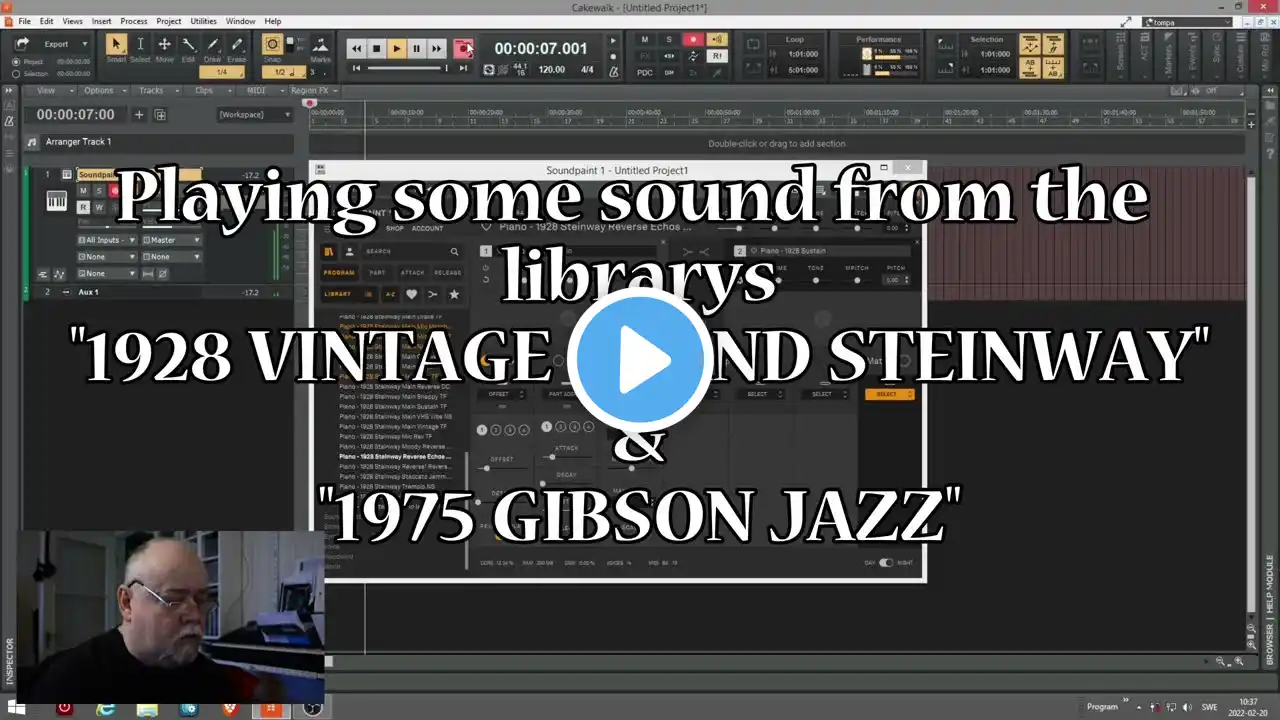
Task: Add a new track with plus icon
Action: (139, 115)
